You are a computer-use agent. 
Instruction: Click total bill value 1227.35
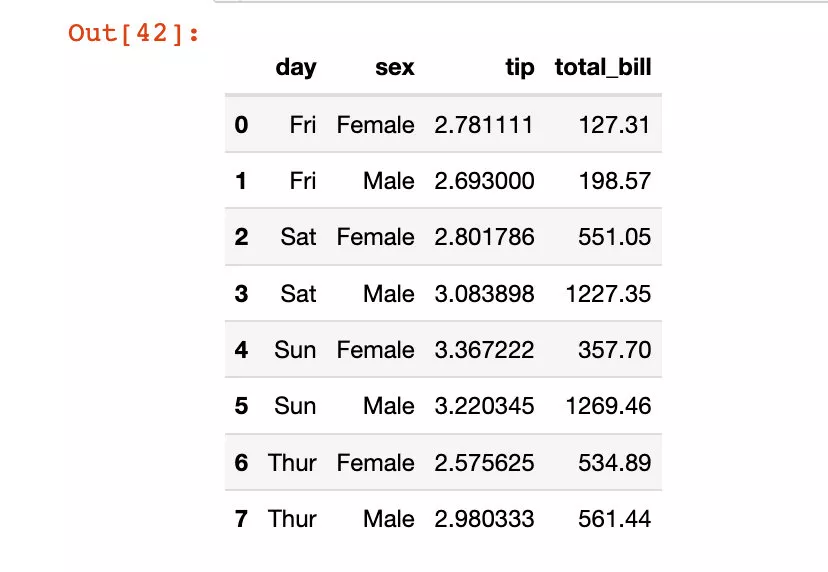(x=608, y=294)
